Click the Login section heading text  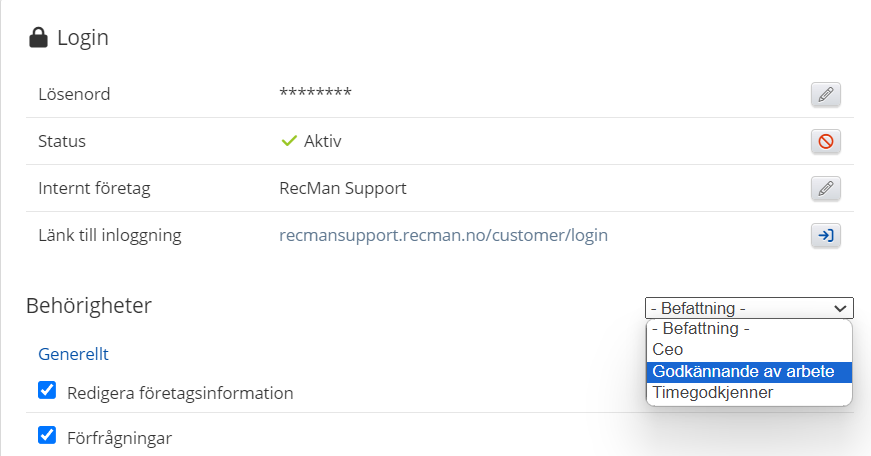(x=83, y=38)
